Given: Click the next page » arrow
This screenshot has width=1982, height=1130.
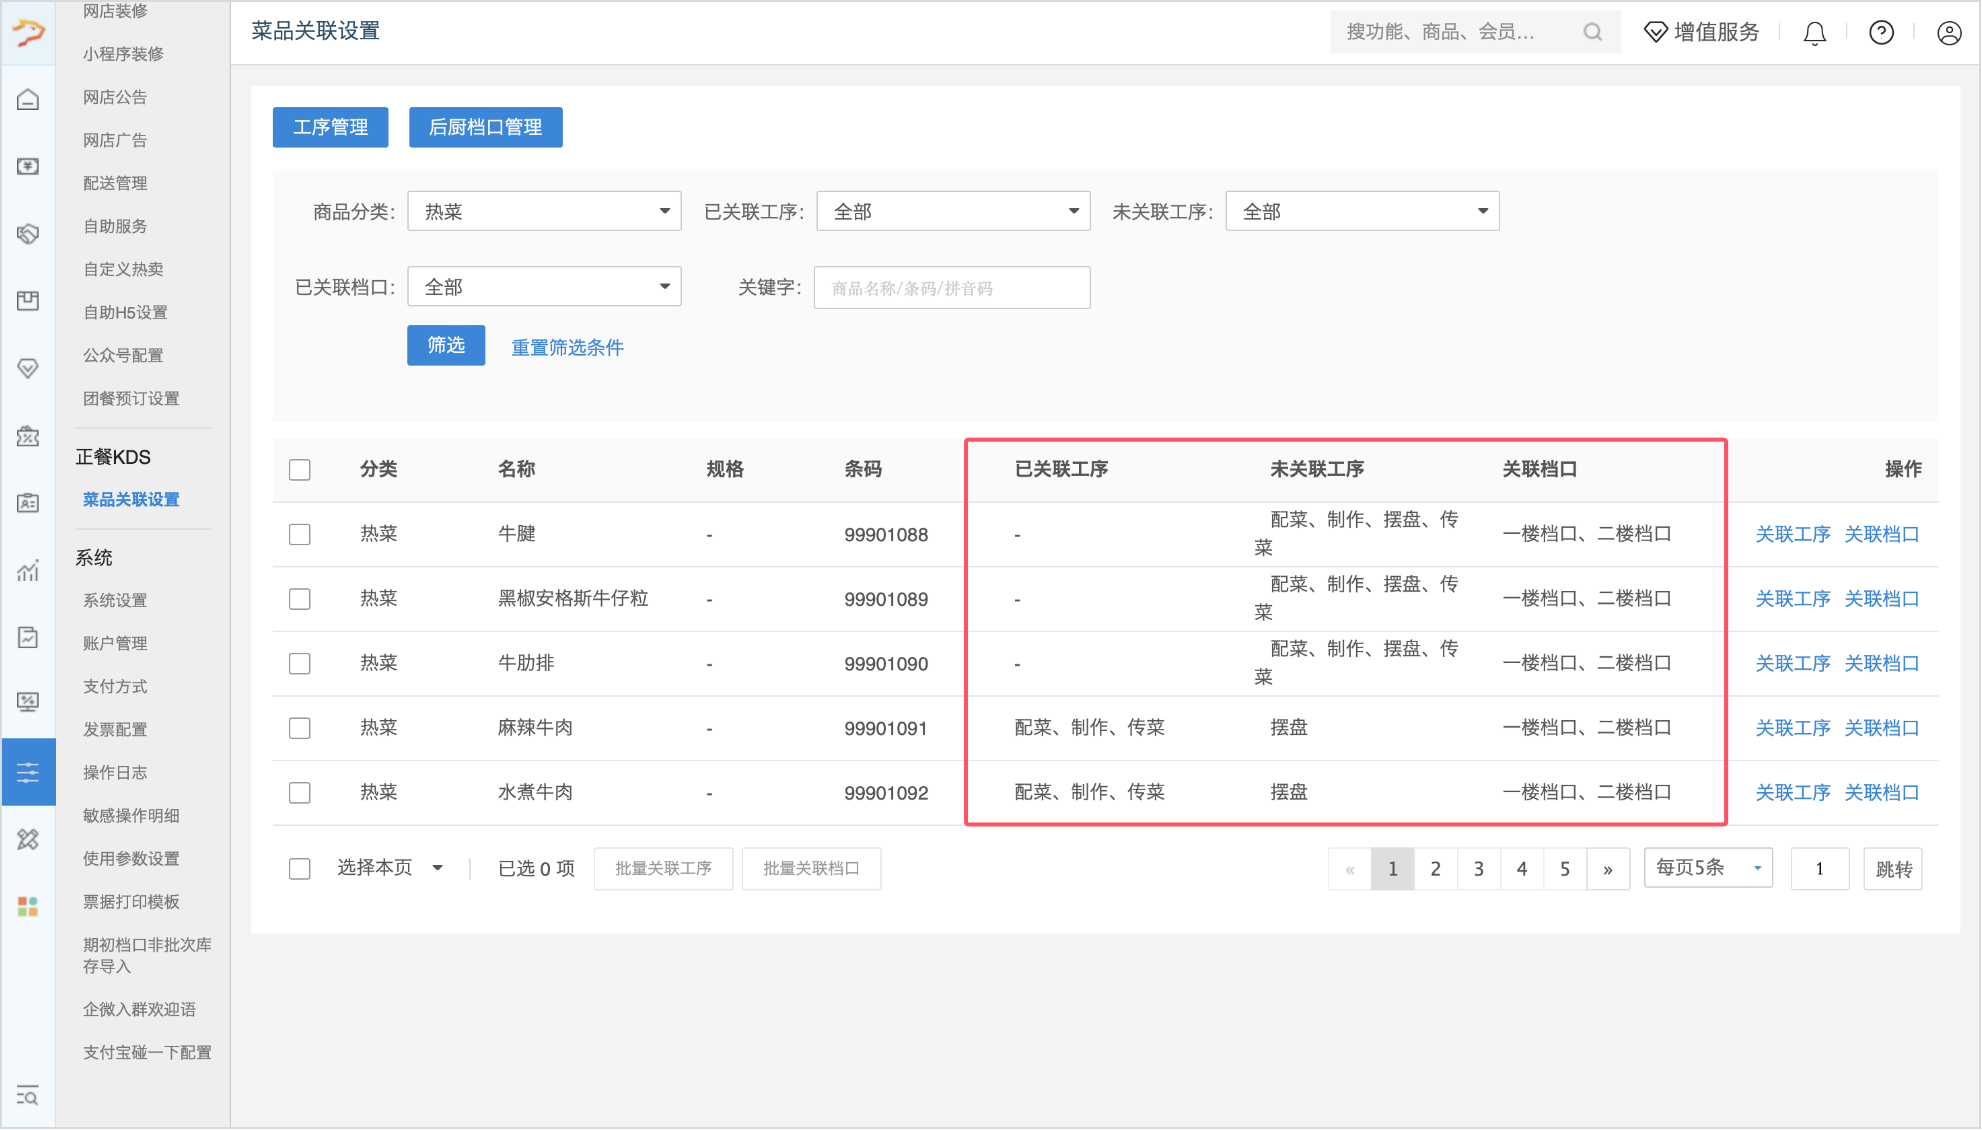Looking at the screenshot, I should [x=1608, y=869].
